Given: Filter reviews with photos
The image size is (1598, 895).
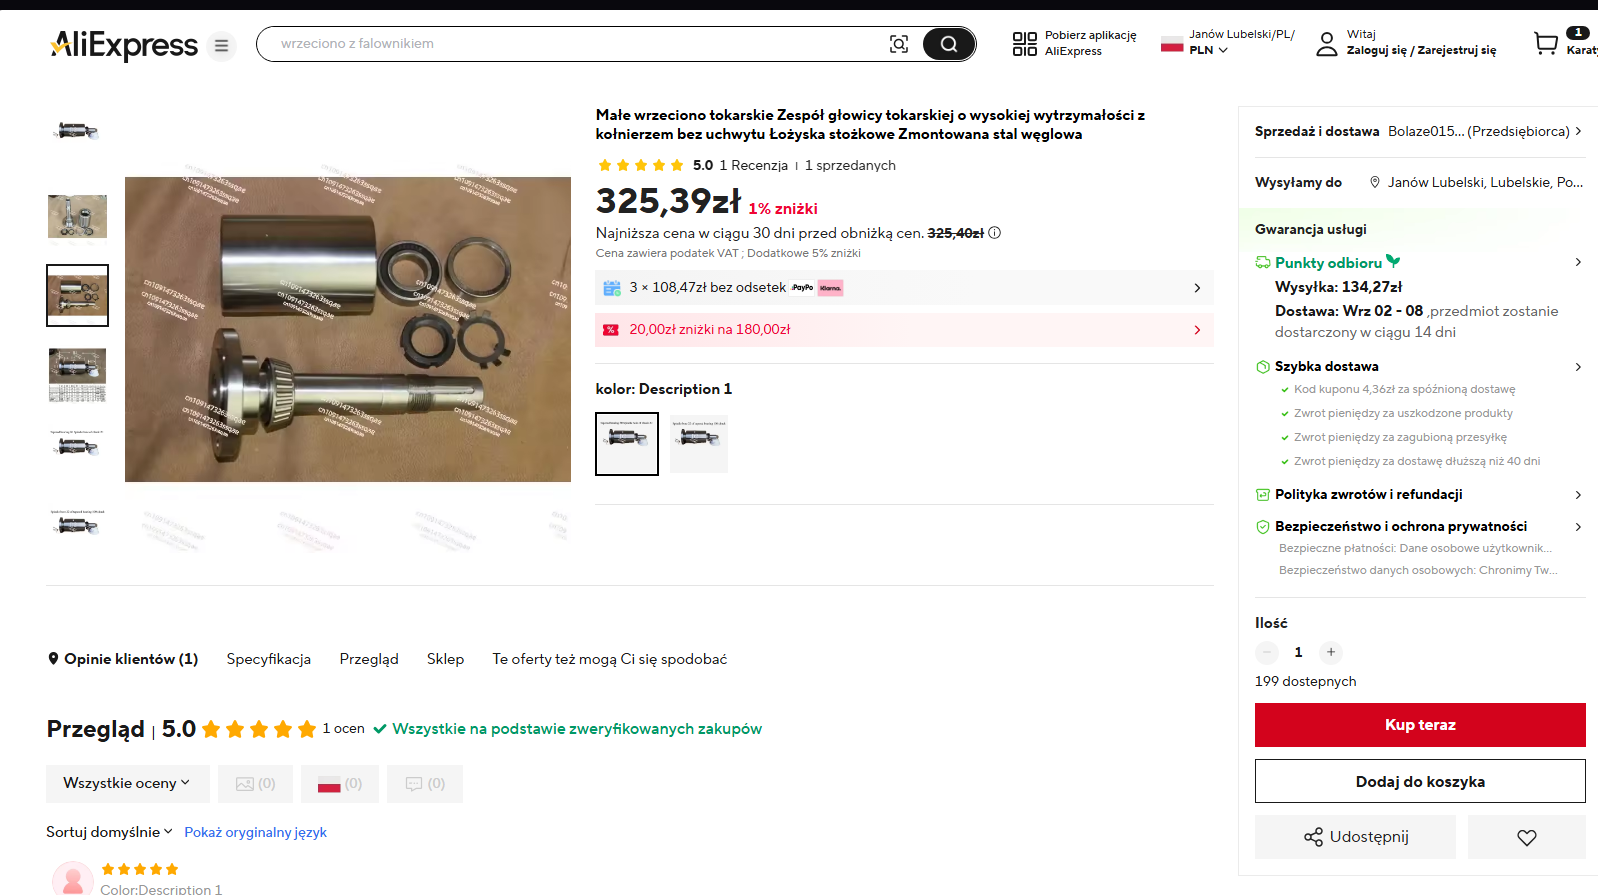Looking at the screenshot, I should (255, 784).
